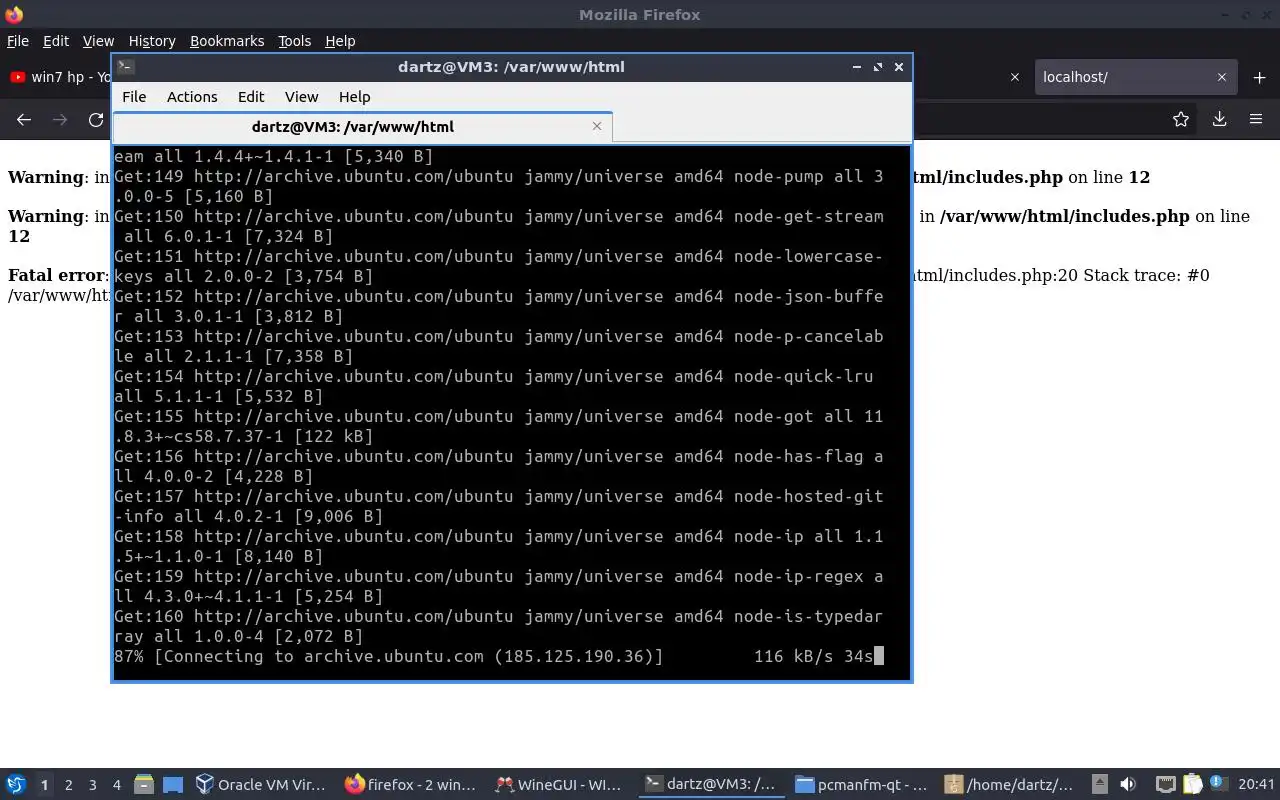Open network connection tray icon

[x=1165, y=785]
